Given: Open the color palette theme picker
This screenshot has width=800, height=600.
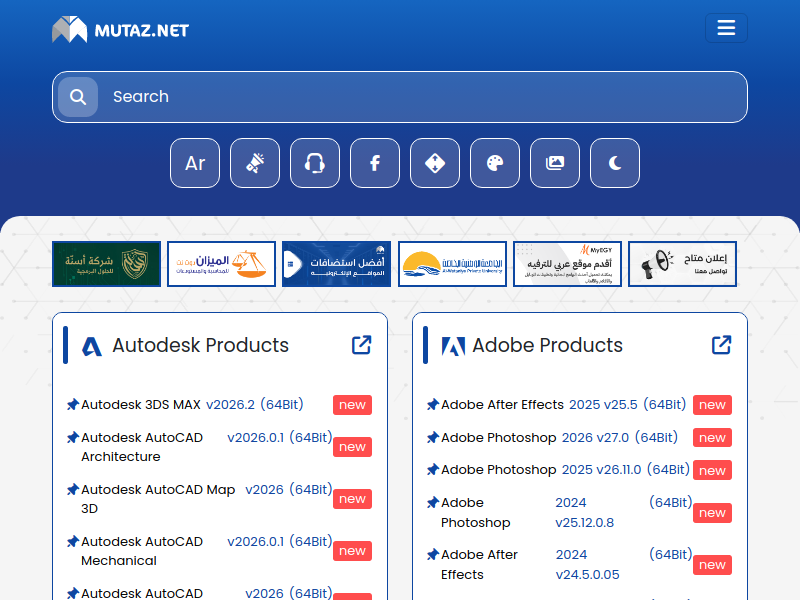Looking at the screenshot, I should pos(495,163).
